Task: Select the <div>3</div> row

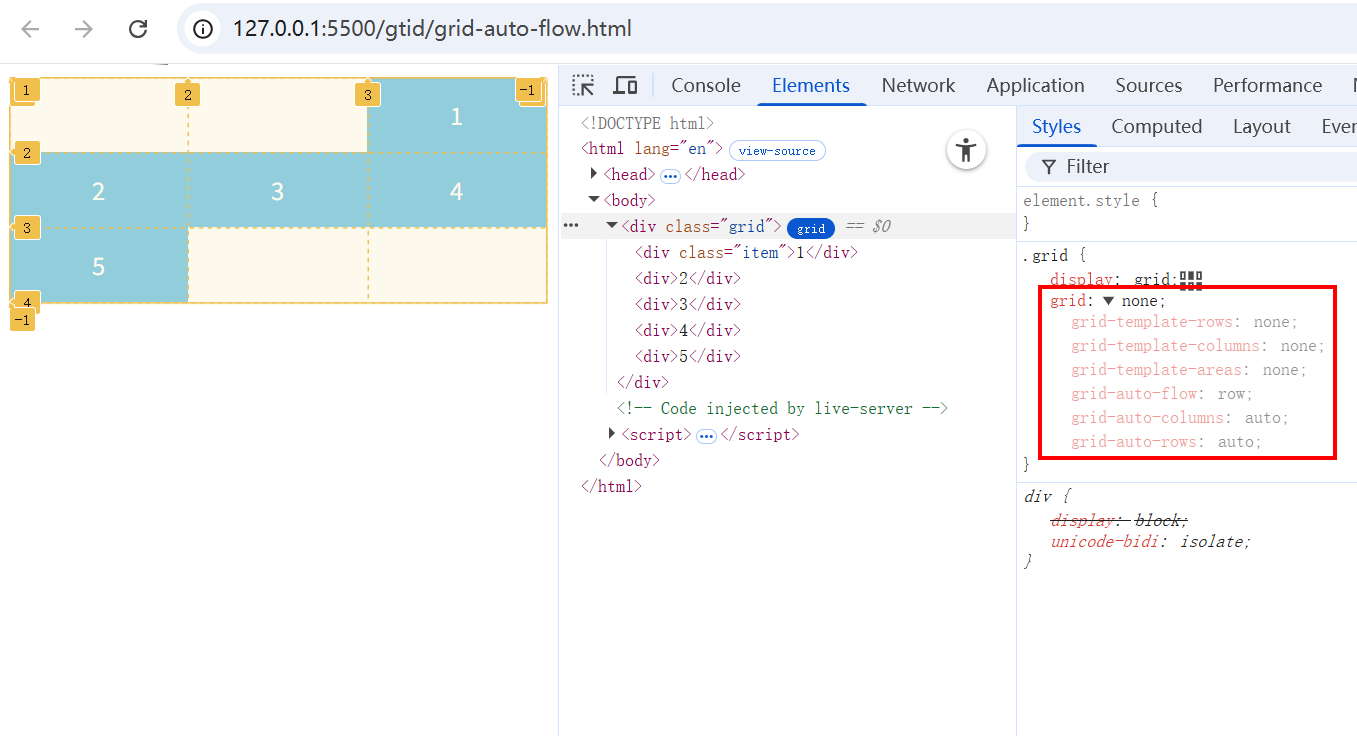Action: coord(688,304)
